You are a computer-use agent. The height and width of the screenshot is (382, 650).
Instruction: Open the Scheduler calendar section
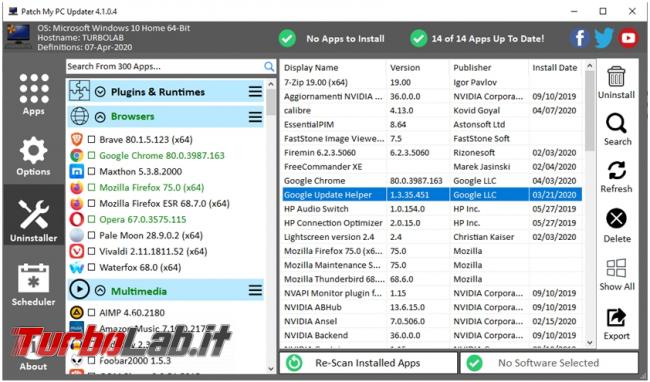coord(34,284)
